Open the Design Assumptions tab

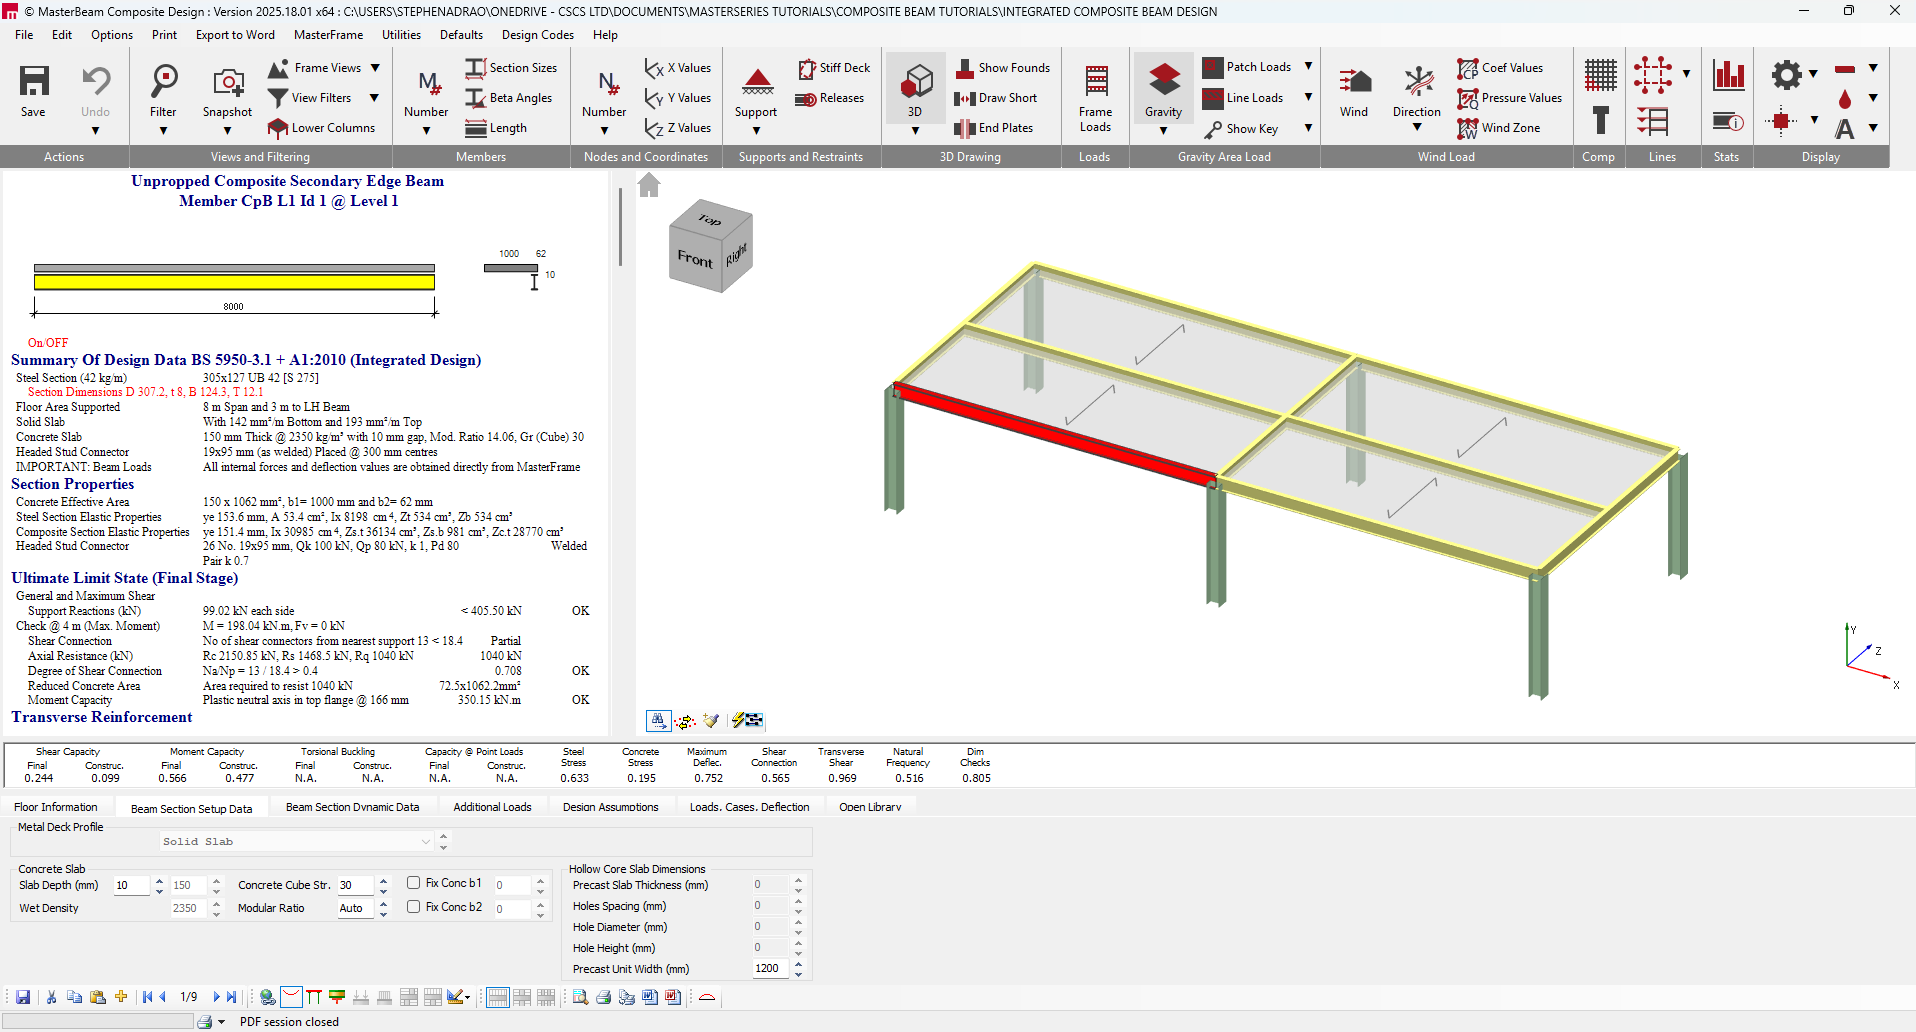(x=610, y=807)
